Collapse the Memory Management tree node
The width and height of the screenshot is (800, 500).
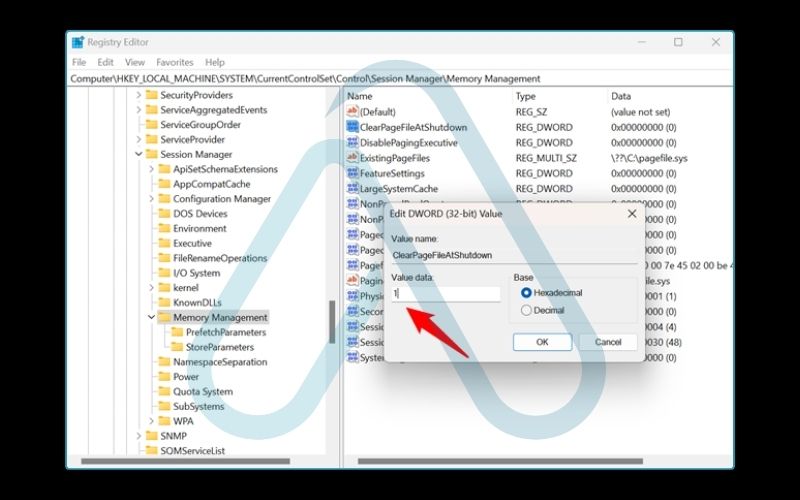[x=151, y=317]
